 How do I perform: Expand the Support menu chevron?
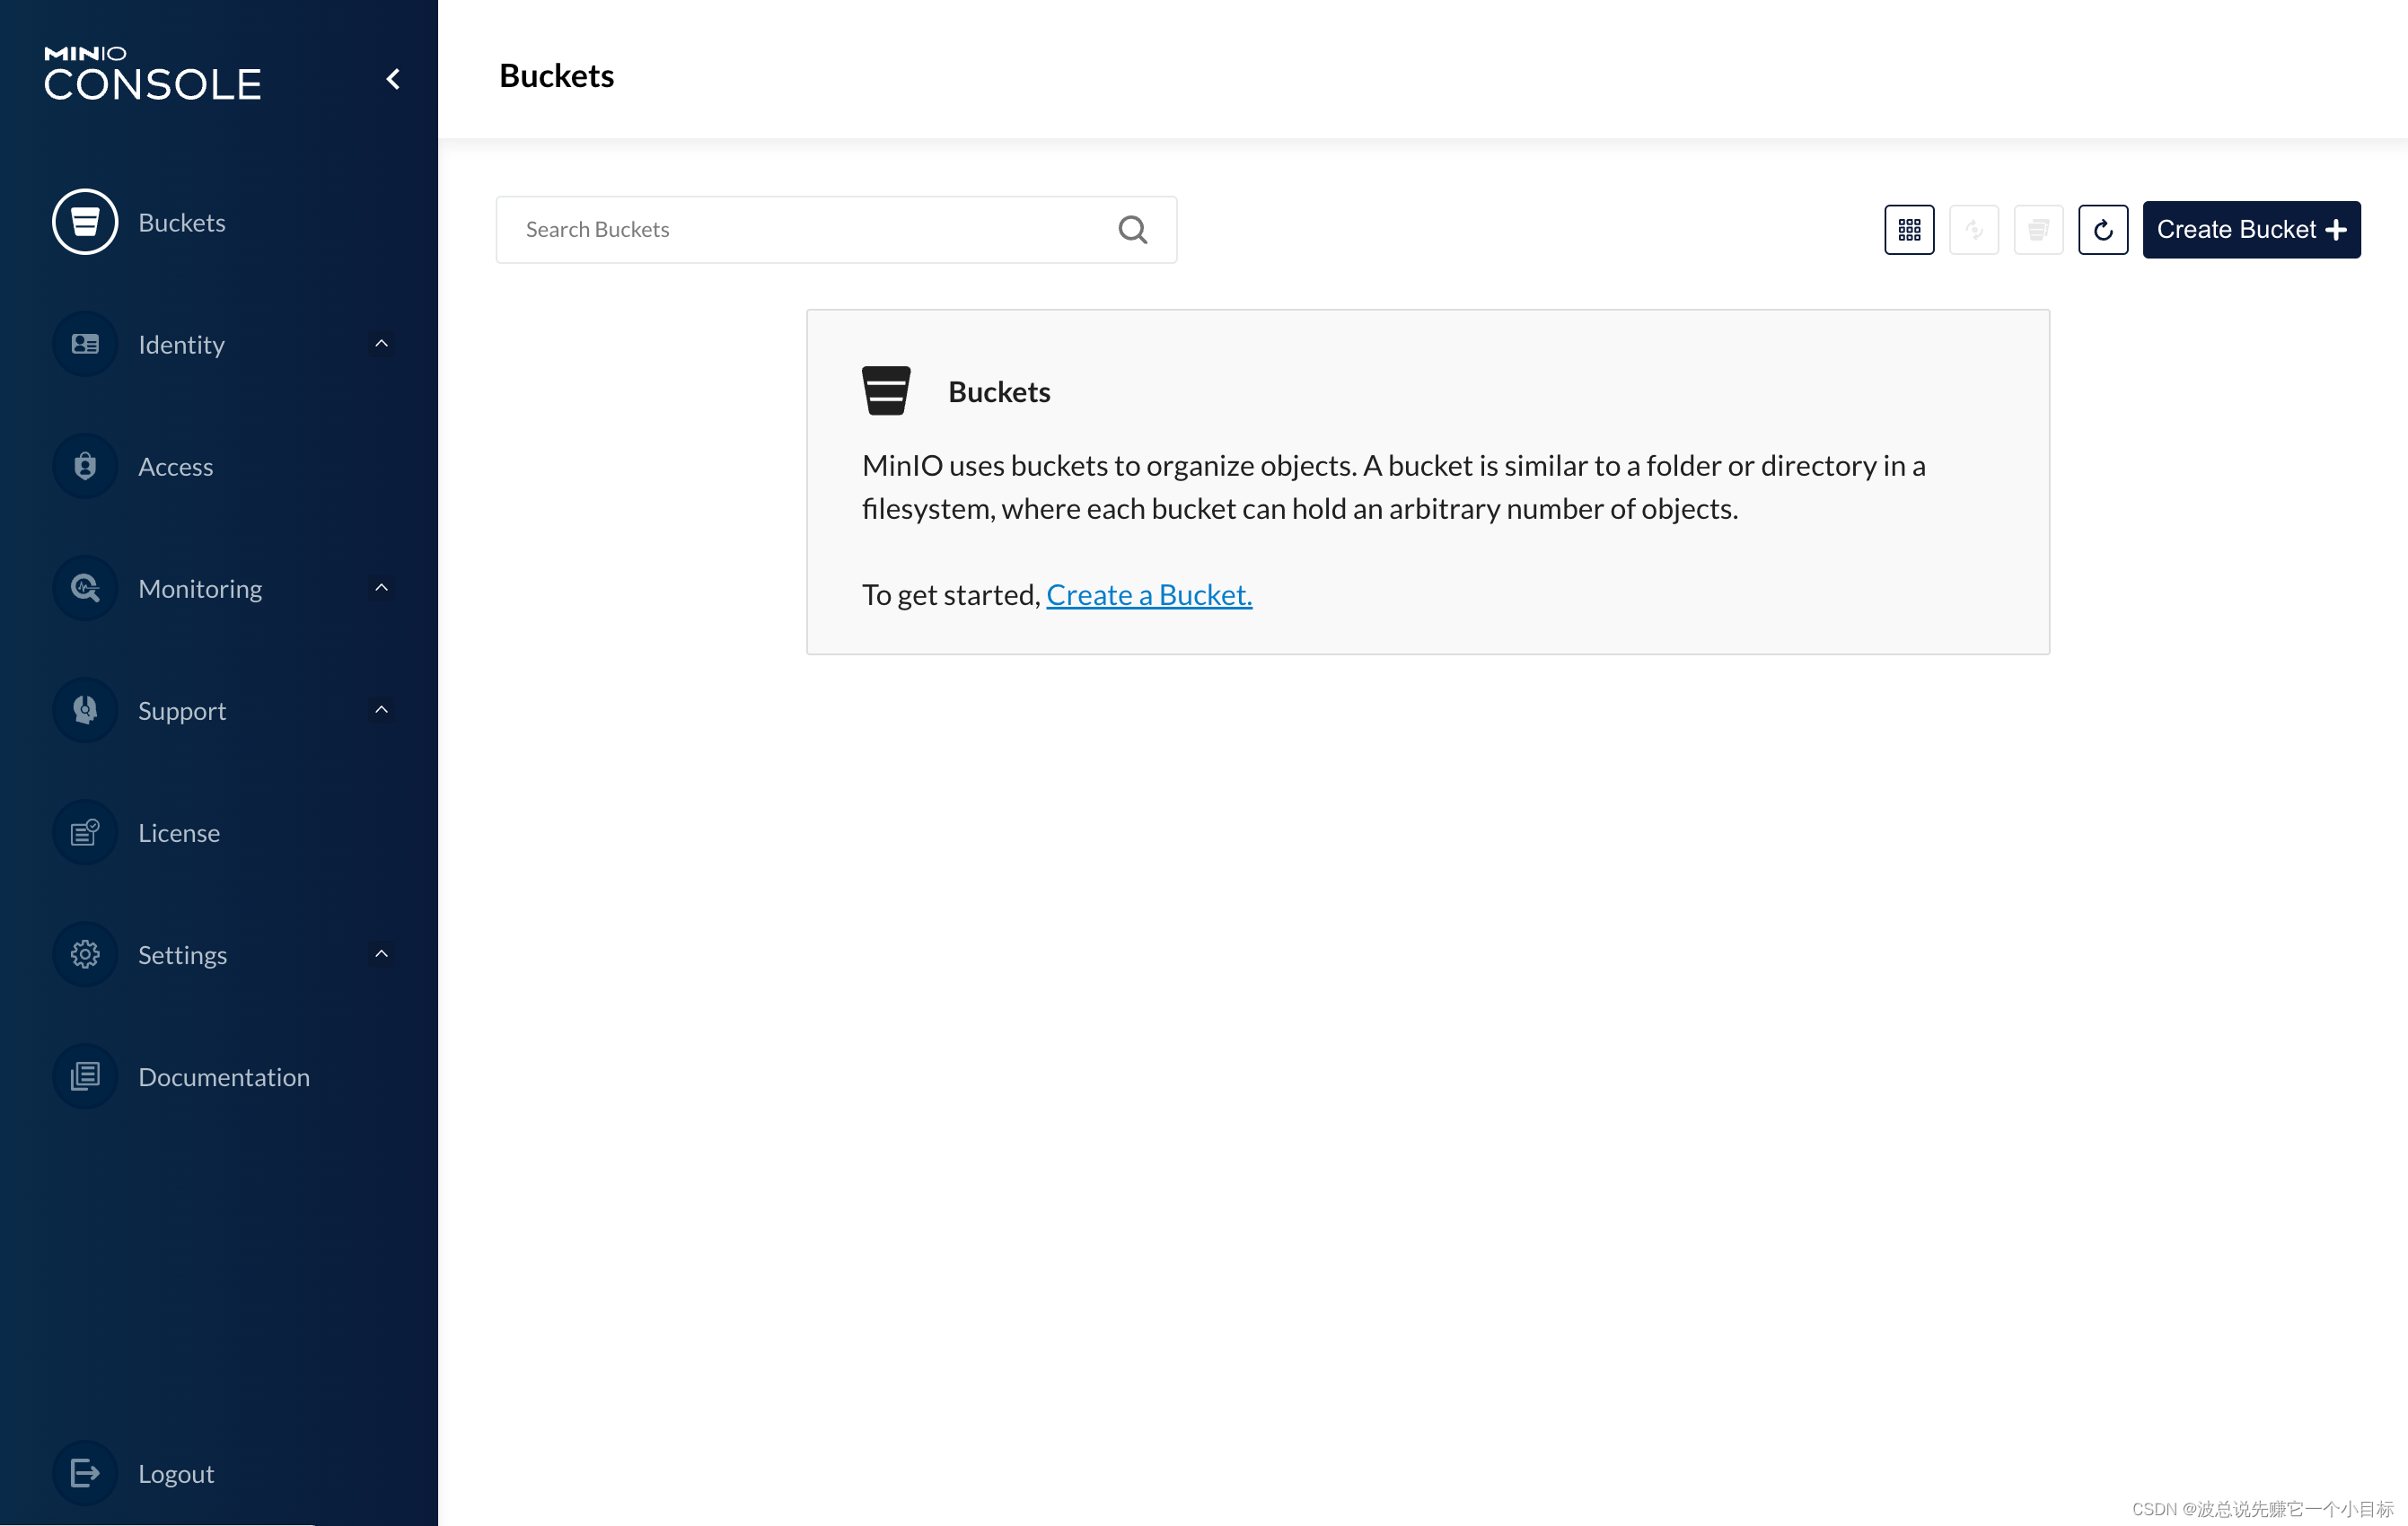[x=381, y=710]
